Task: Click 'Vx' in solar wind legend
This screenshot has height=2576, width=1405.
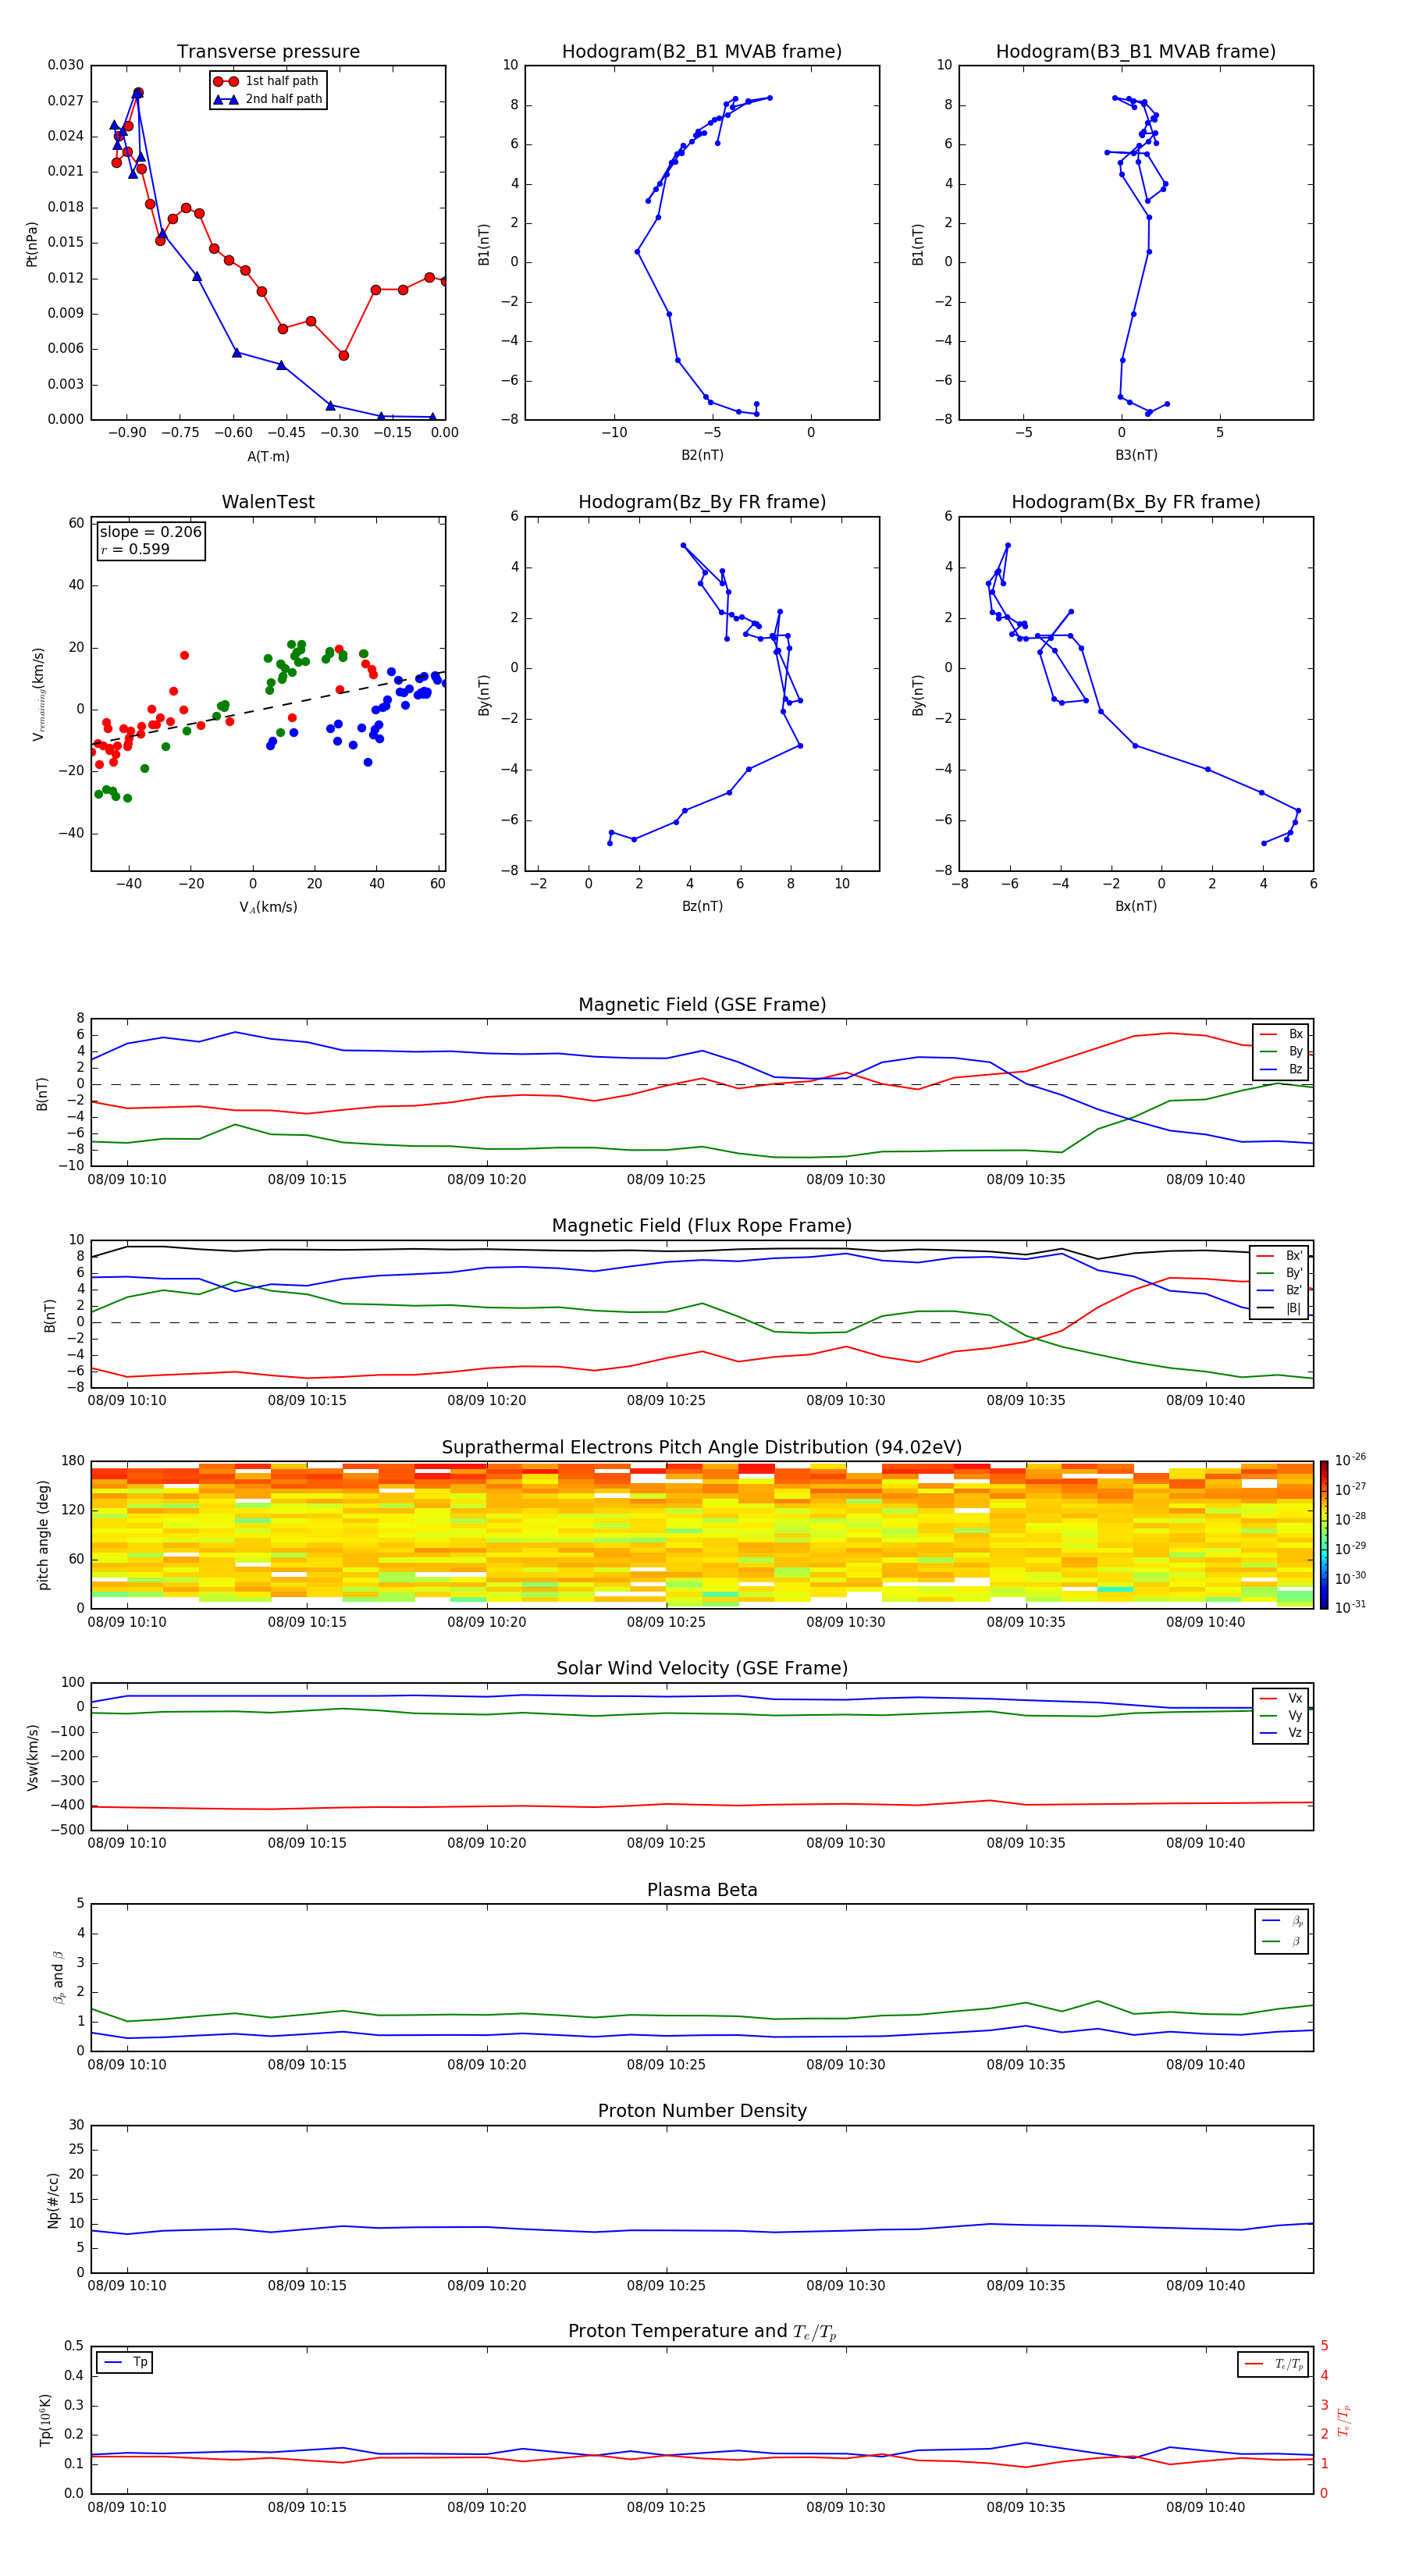Action: click(x=1295, y=1698)
